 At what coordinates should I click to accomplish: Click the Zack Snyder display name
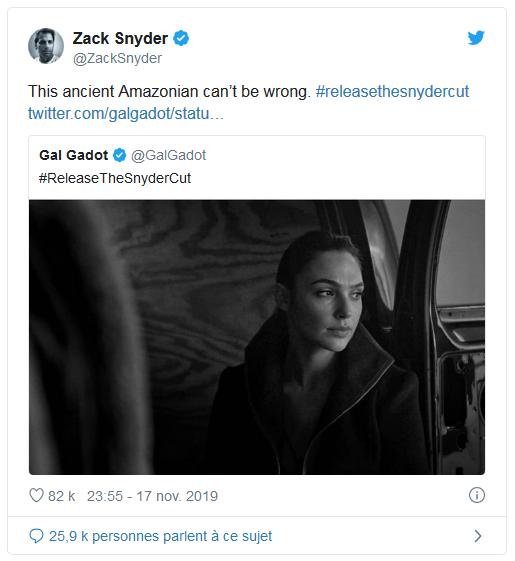pyautogui.click(x=120, y=38)
